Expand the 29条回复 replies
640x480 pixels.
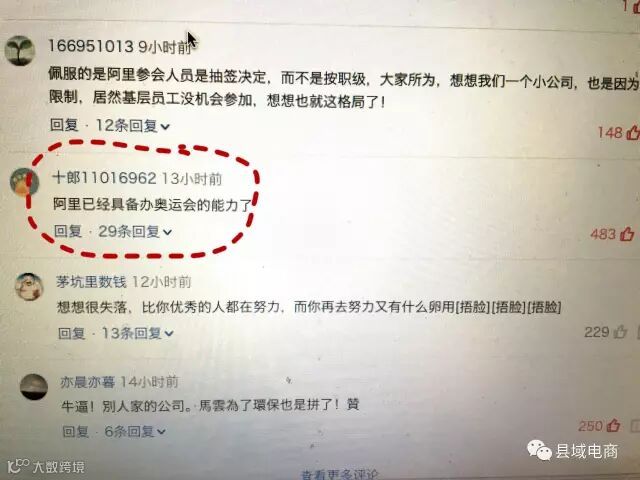[135, 231]
